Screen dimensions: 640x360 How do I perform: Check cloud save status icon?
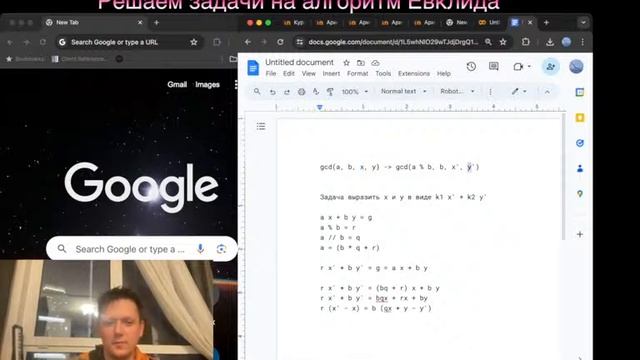375,63
